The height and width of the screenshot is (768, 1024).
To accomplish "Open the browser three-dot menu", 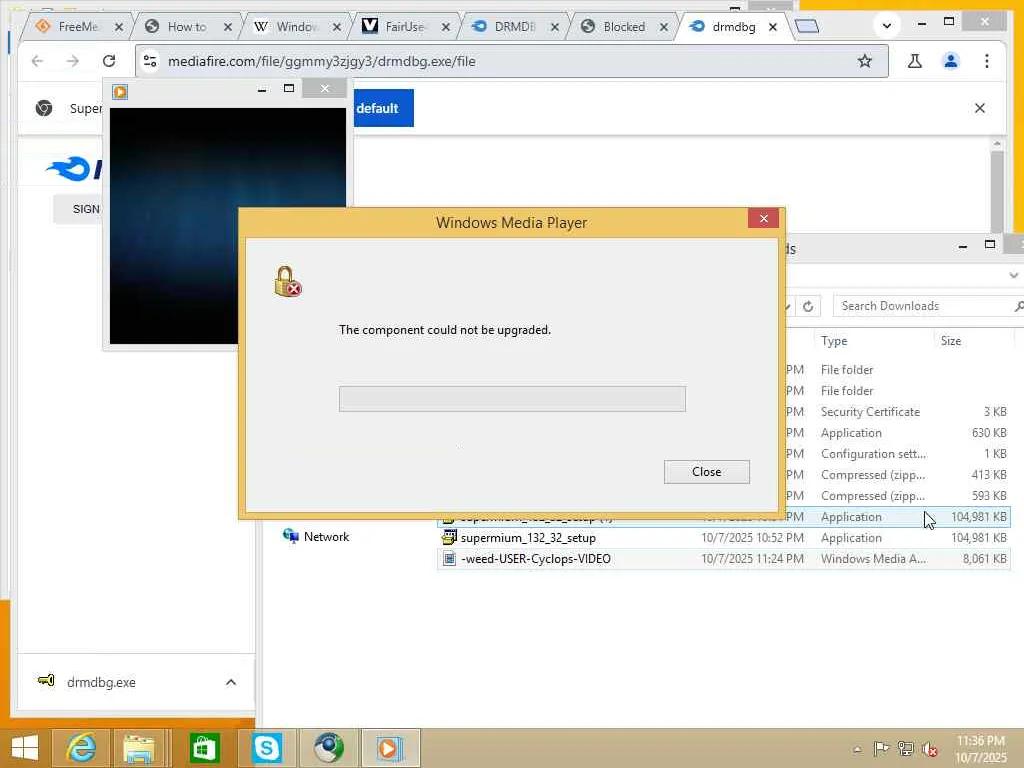I will point(987,61).
